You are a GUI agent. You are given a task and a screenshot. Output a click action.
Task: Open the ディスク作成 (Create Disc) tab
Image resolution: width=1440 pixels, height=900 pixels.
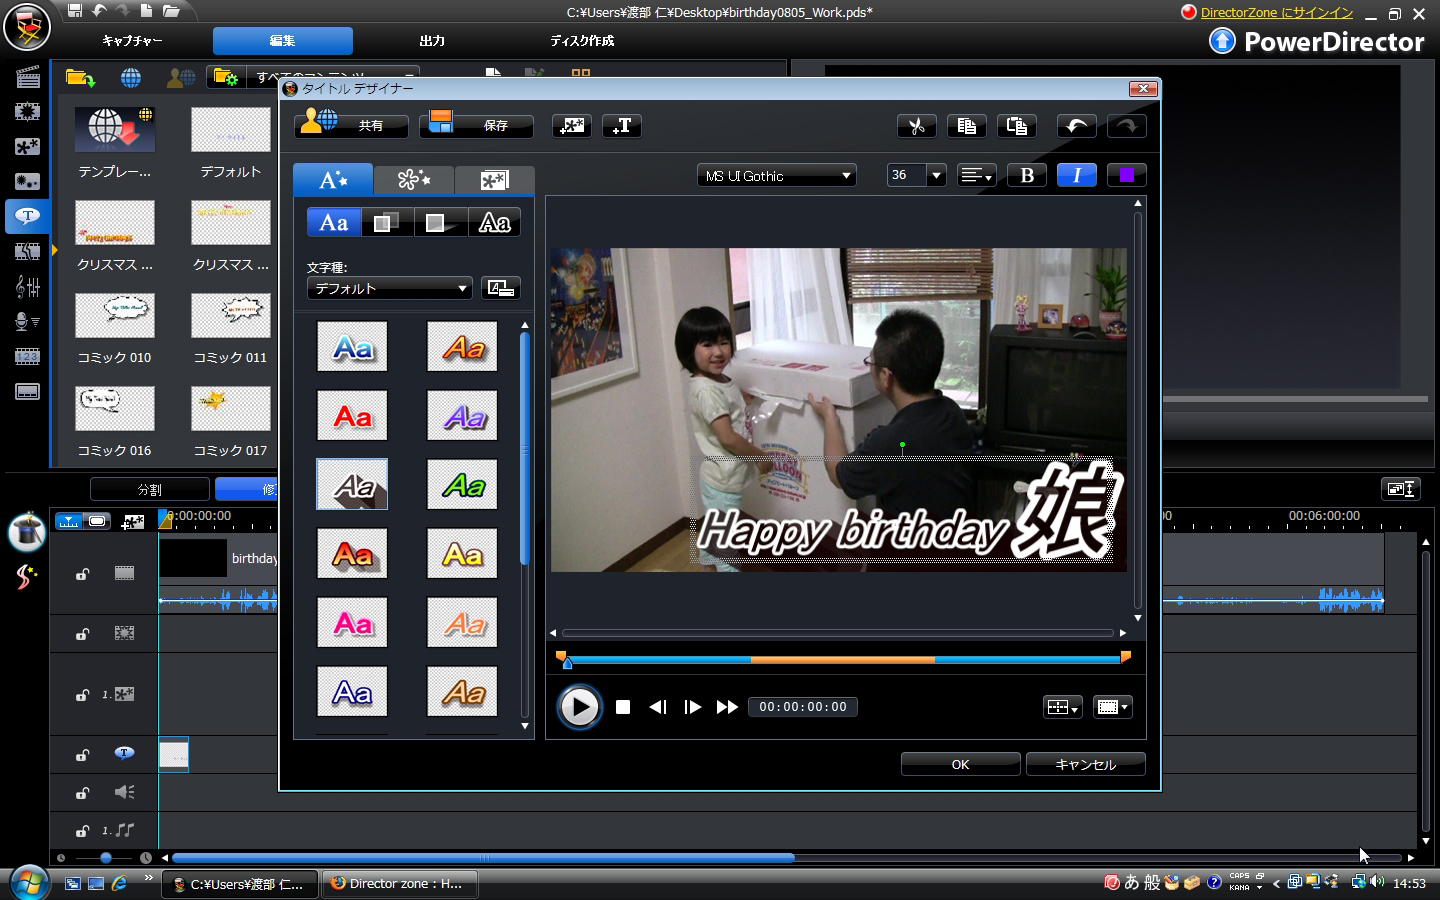[x=582, y=41]
